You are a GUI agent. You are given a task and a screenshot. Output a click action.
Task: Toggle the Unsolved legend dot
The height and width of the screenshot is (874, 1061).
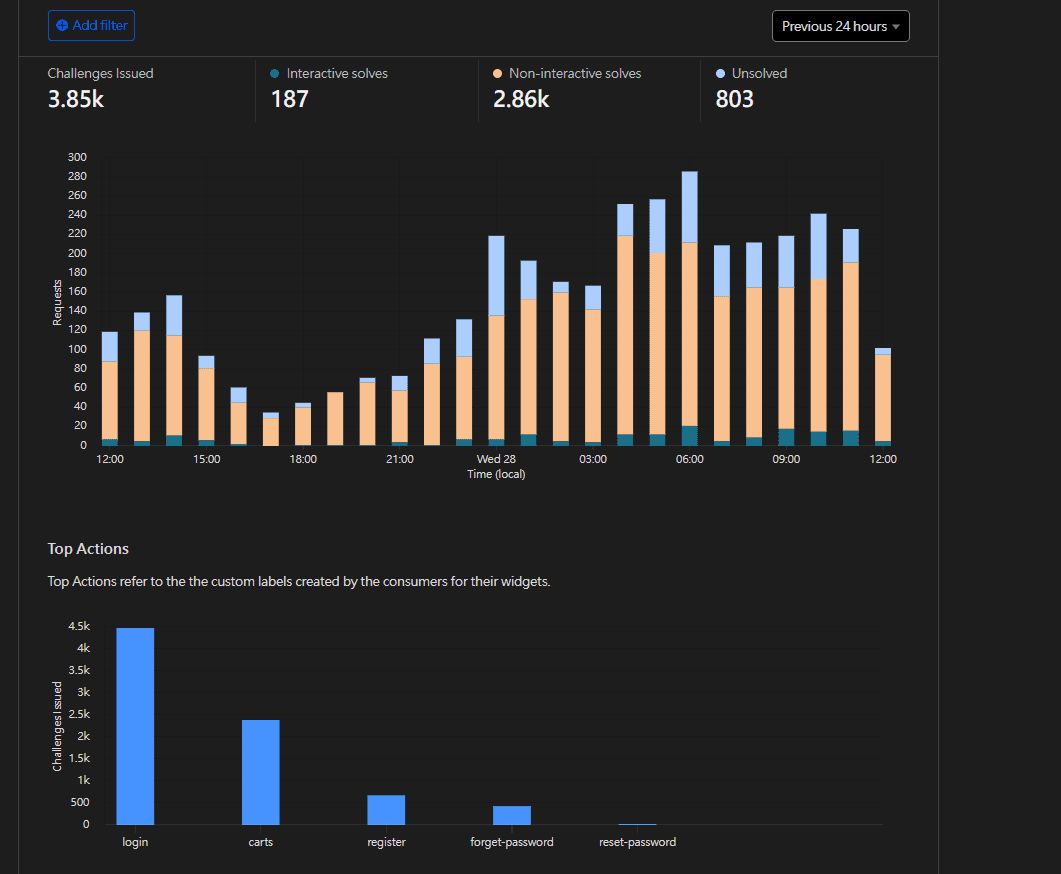click(720, 74)
